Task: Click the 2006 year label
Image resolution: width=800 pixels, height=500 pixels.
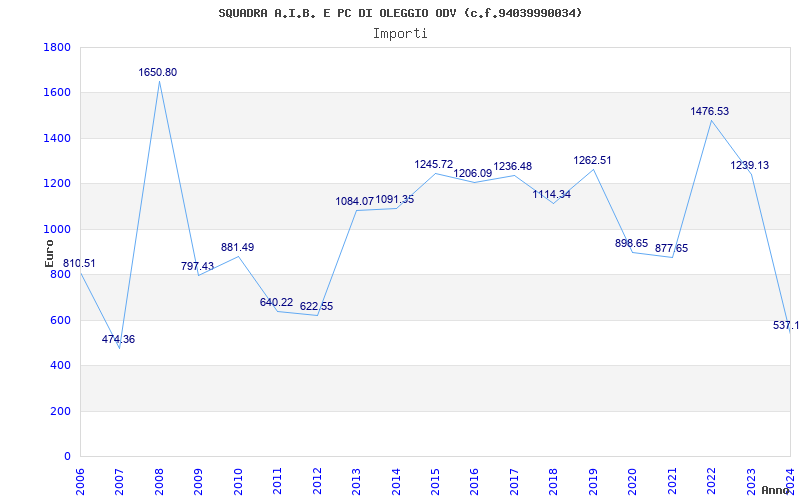Action: (x=80, y=480)
